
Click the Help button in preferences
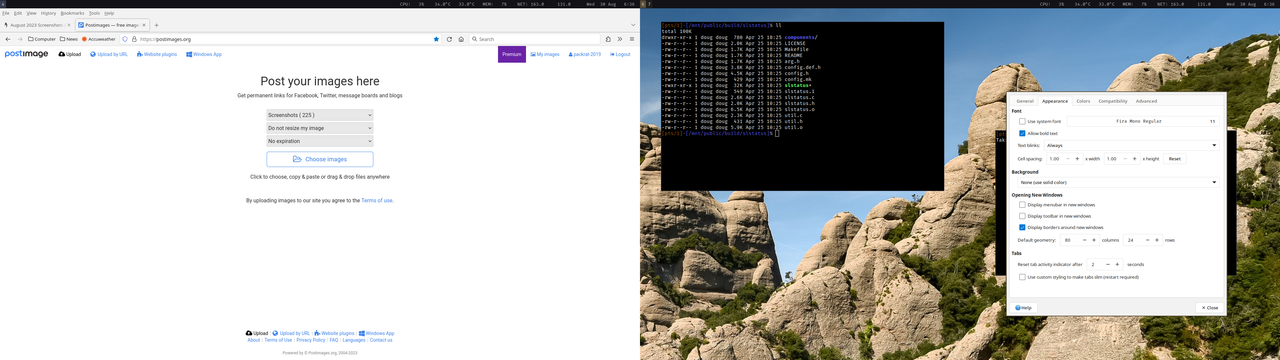click(1024, 307)
